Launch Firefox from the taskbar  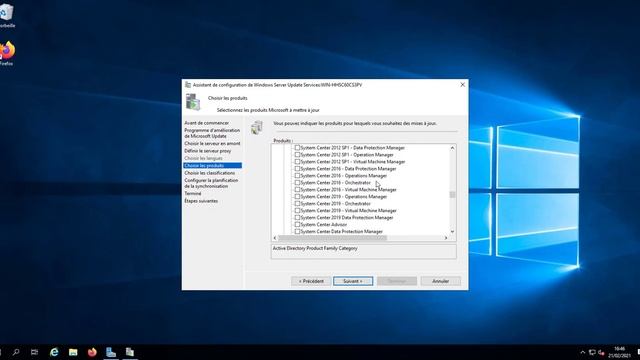(92, 352)
